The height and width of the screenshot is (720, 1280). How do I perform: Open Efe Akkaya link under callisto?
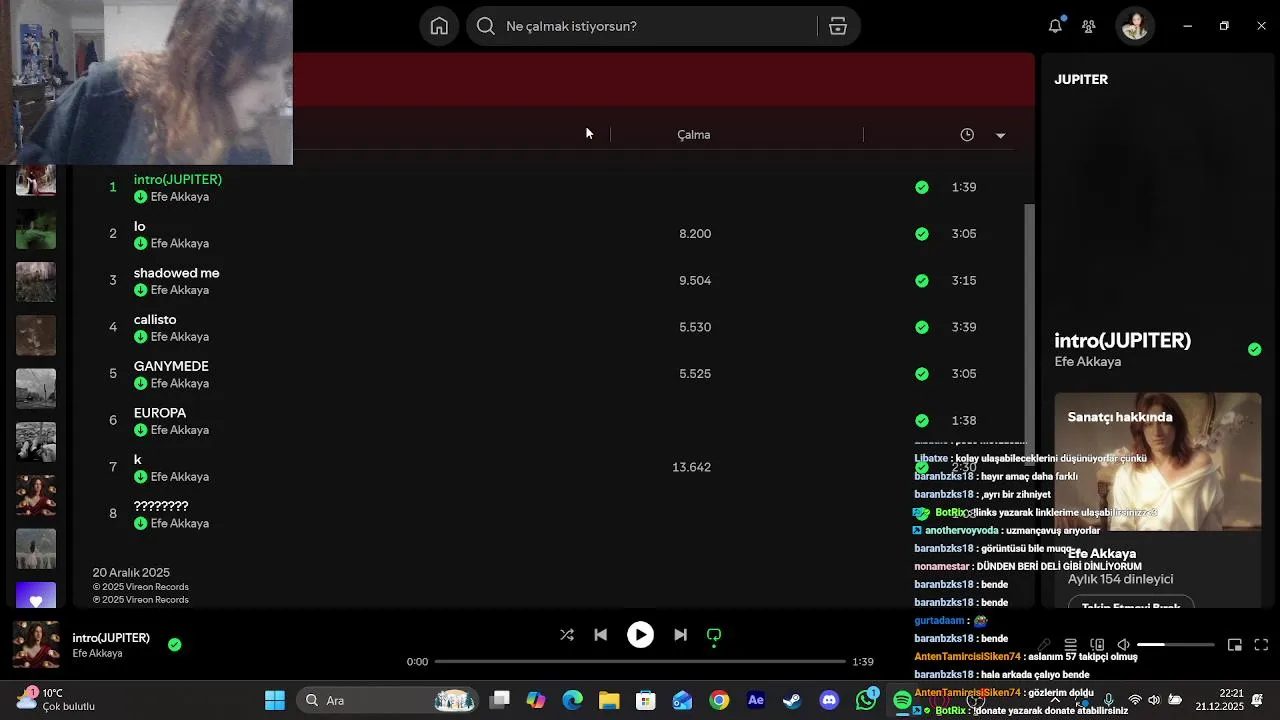pyautogui.click(x=180, y=337)
